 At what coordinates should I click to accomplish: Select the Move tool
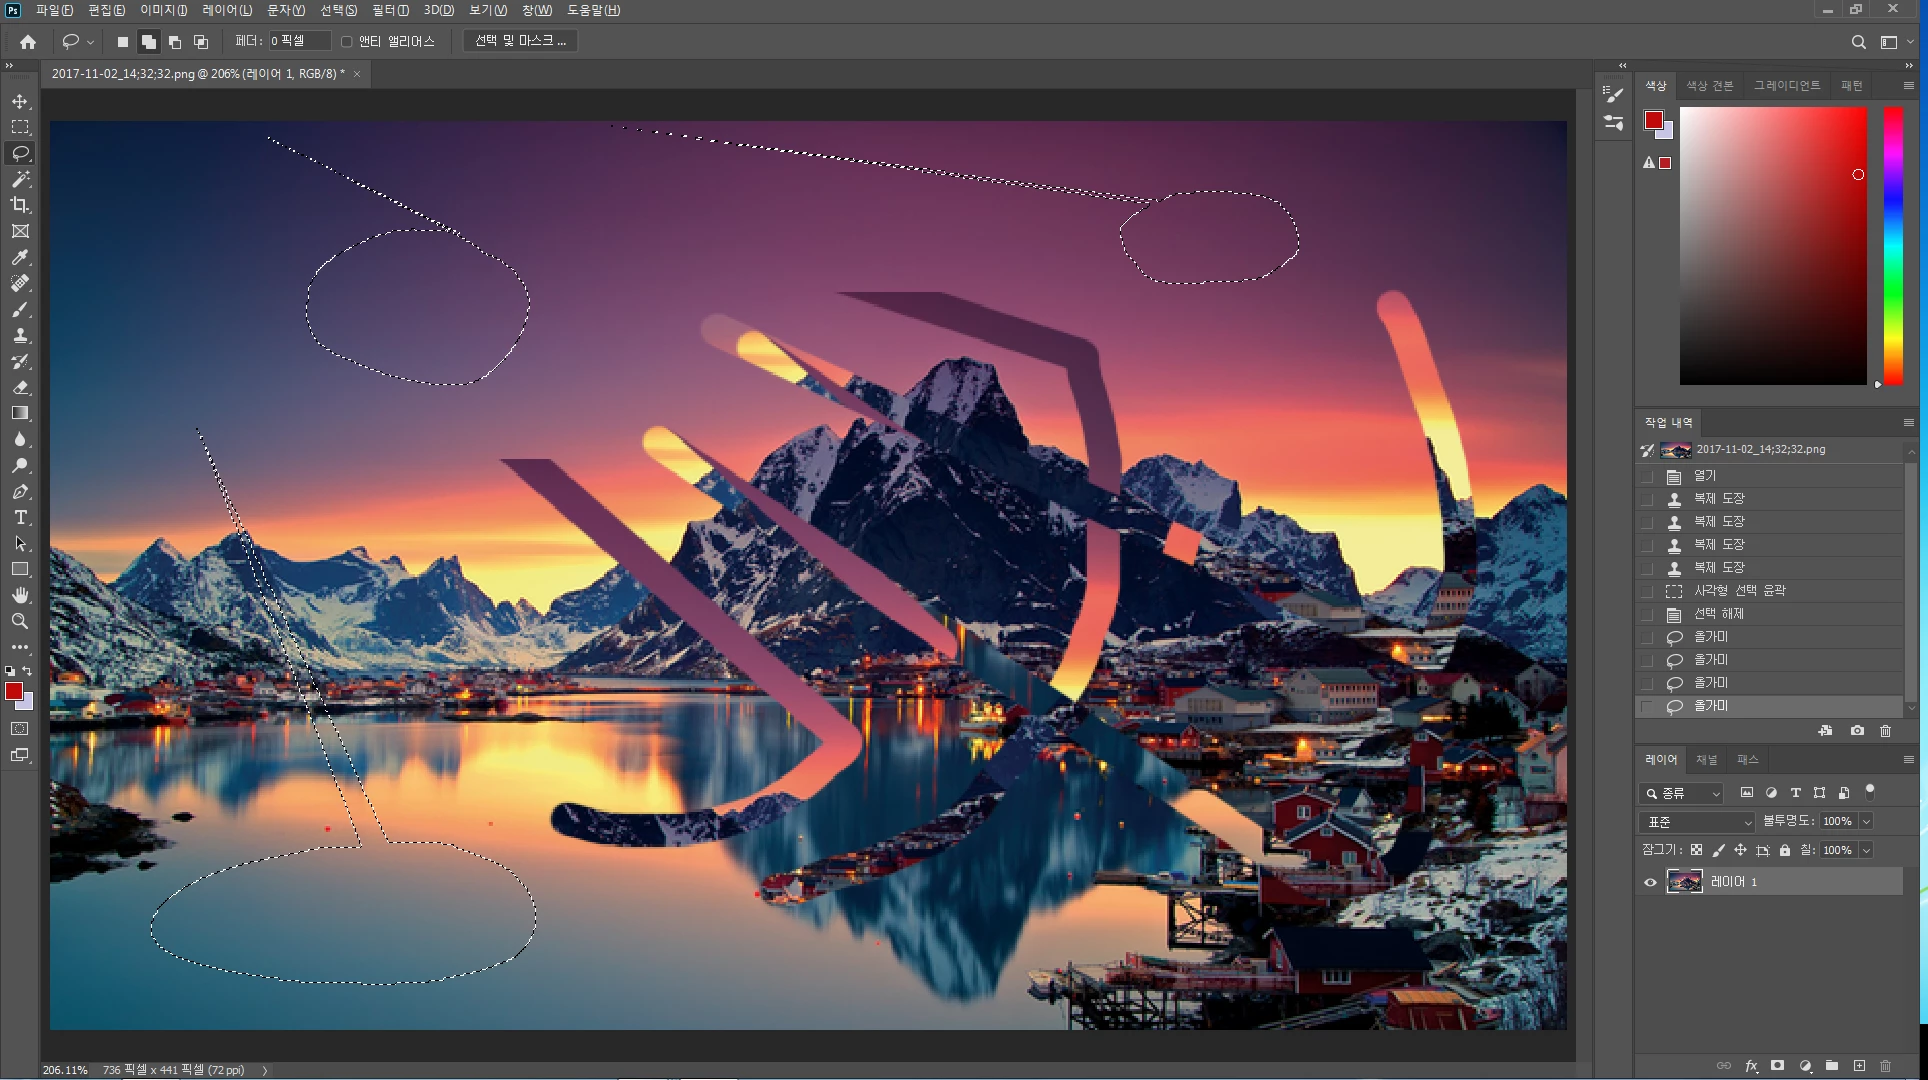pos(20,101)
